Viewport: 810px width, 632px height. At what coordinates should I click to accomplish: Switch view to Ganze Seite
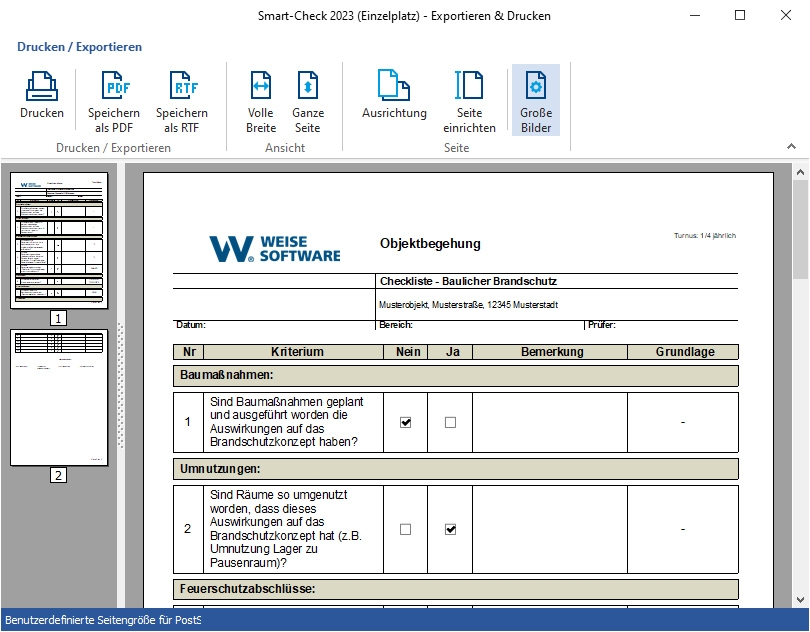tap(308, 100)
